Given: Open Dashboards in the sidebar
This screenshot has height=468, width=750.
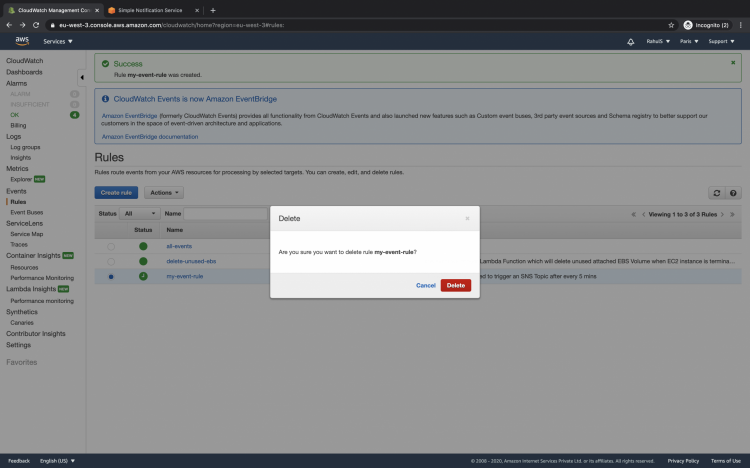Looking at the screenshot, I should (24, 72).
